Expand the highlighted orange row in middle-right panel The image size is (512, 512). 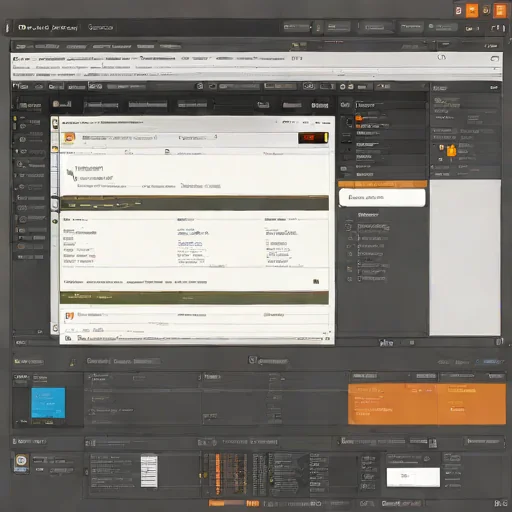pyautogui.click(x=382, y=184)
